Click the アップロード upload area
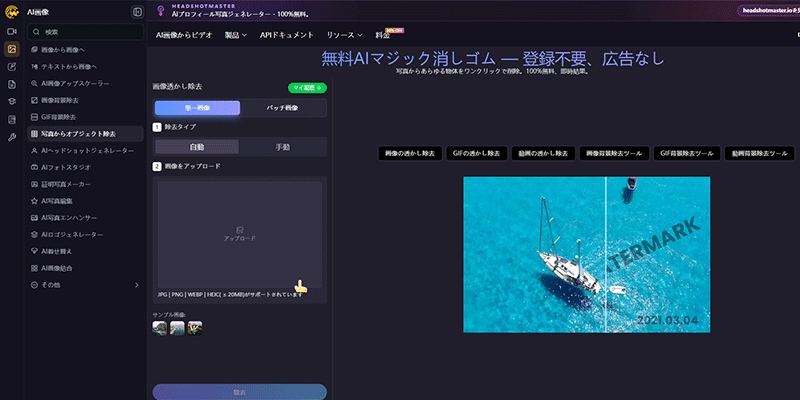This screenshot has width=800, height=400. (x=239, y=235)
